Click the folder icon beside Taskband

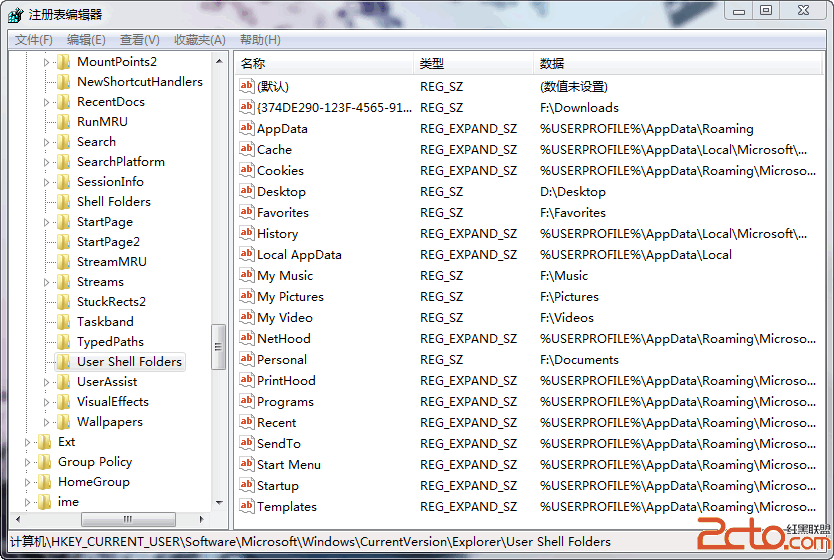coord(64,322)
